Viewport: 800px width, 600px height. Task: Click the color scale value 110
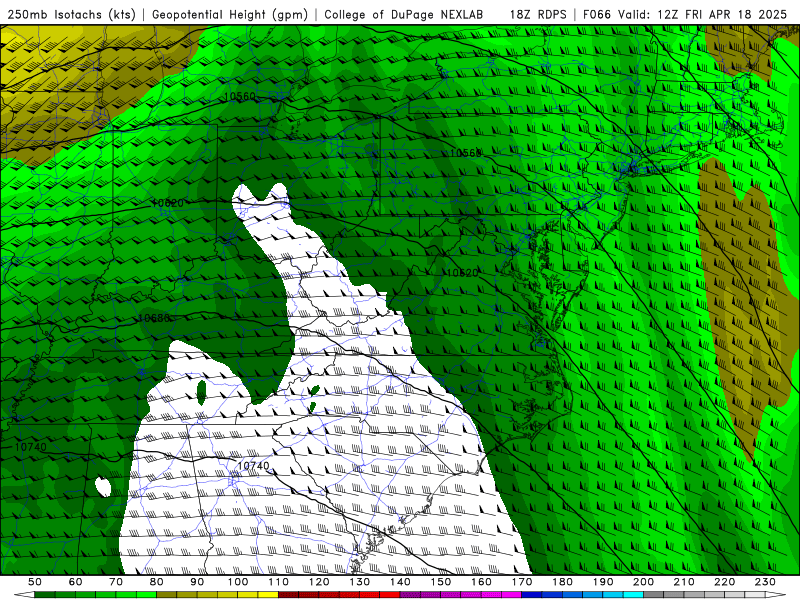pyautogui.click(x=279, y=582)
